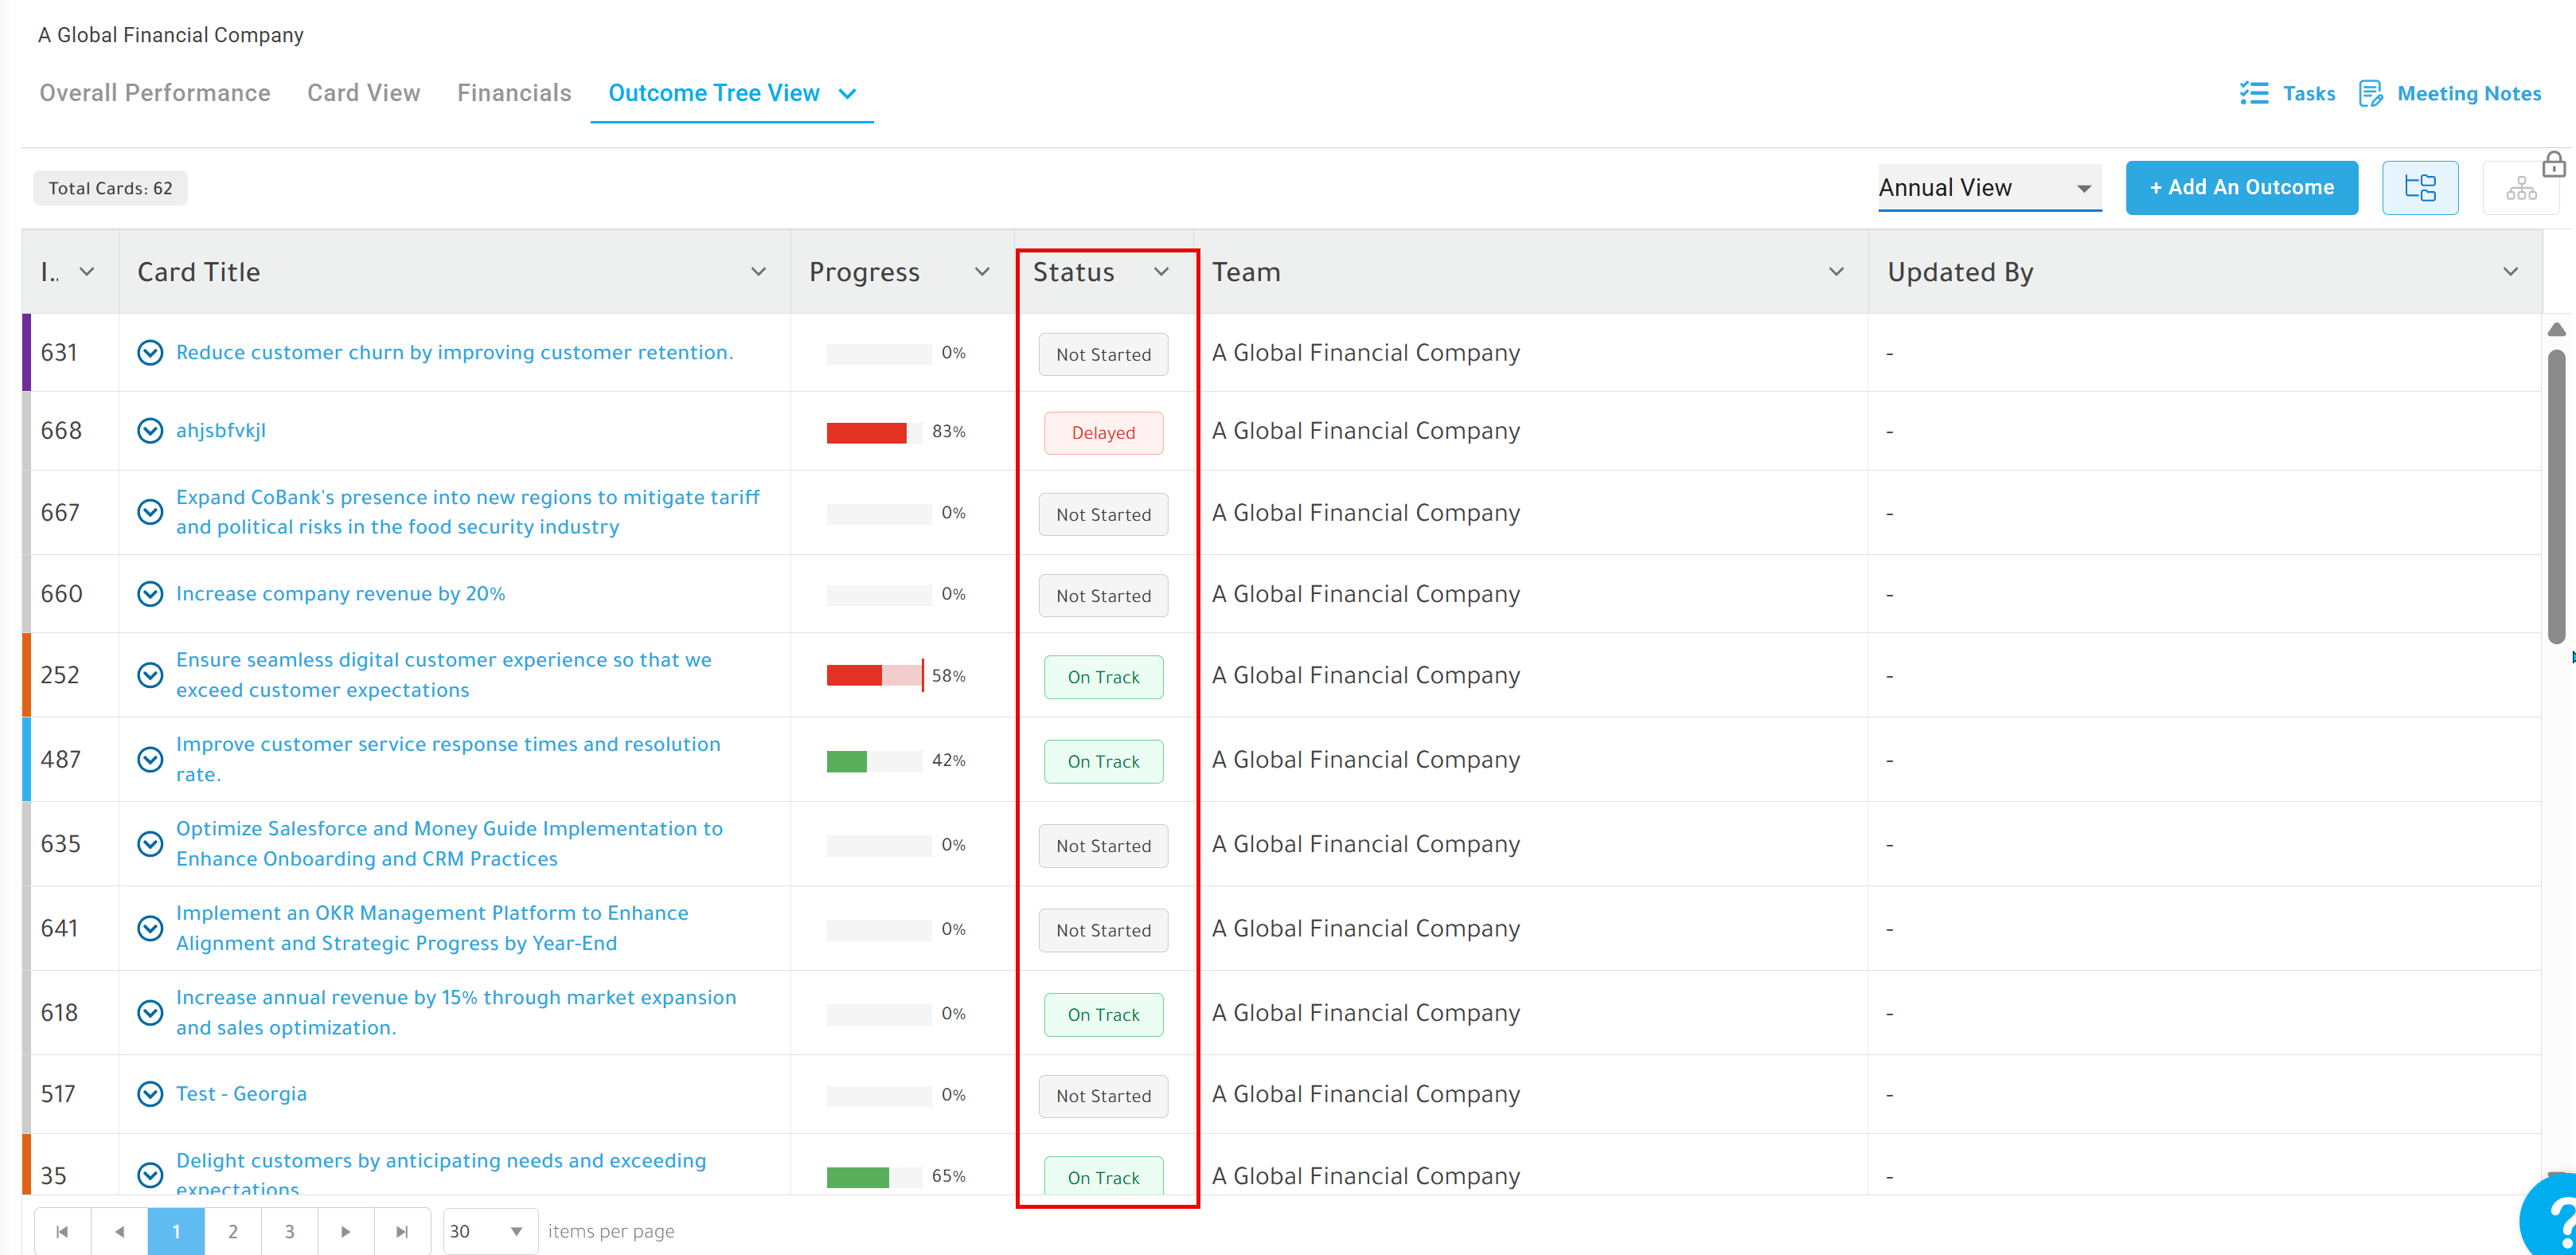Switch to the tree list view icon
Image resolution: width=2576 pixels, height=1255 pixels.
pyautogui.click(x=2420, y=187)
